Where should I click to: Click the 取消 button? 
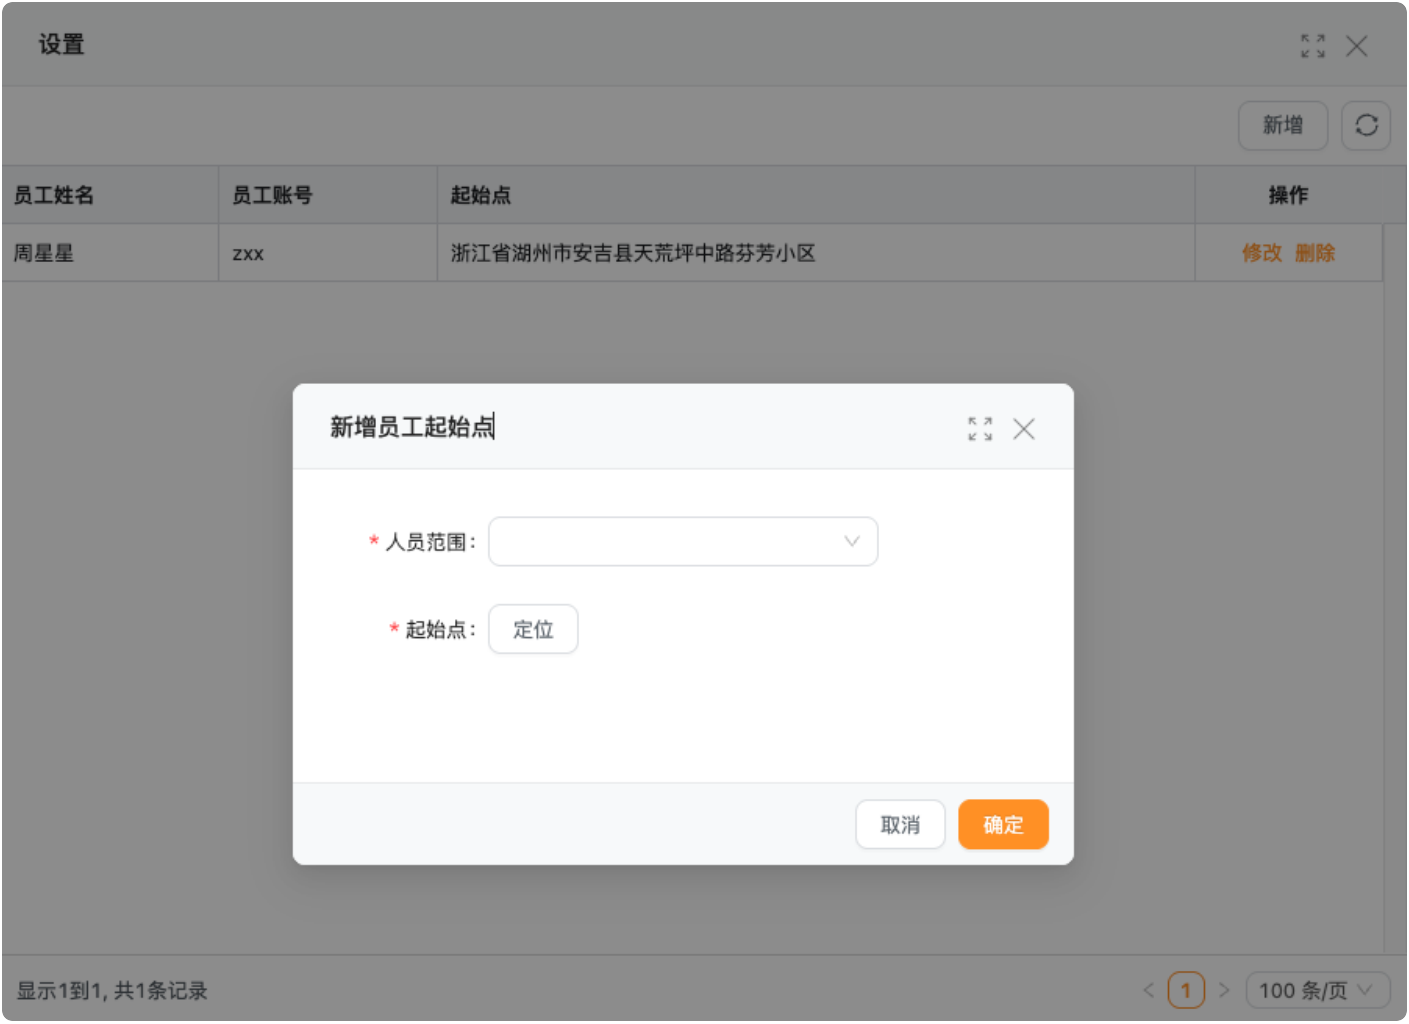tap(900, 825)
